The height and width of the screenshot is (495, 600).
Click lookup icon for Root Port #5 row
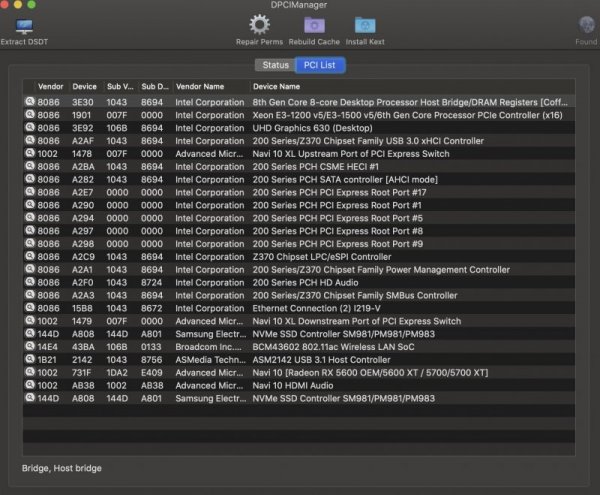[30, 217]
